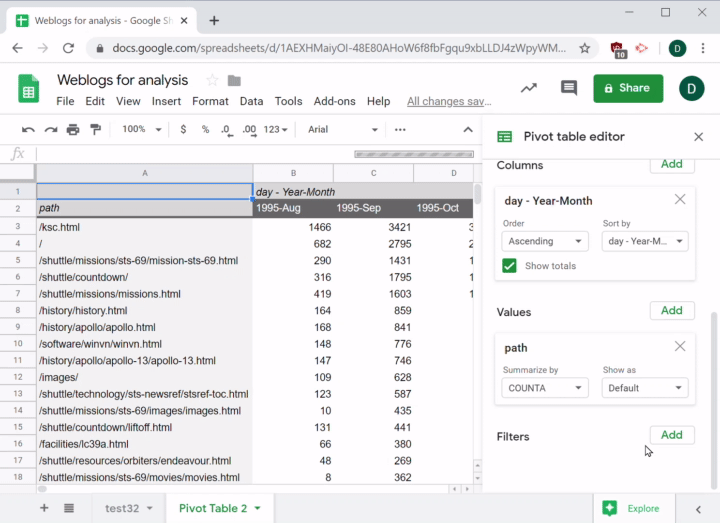This screenshot has width=720, height=523.
Task: Open the comment history icon
Action: coord(569,88)
